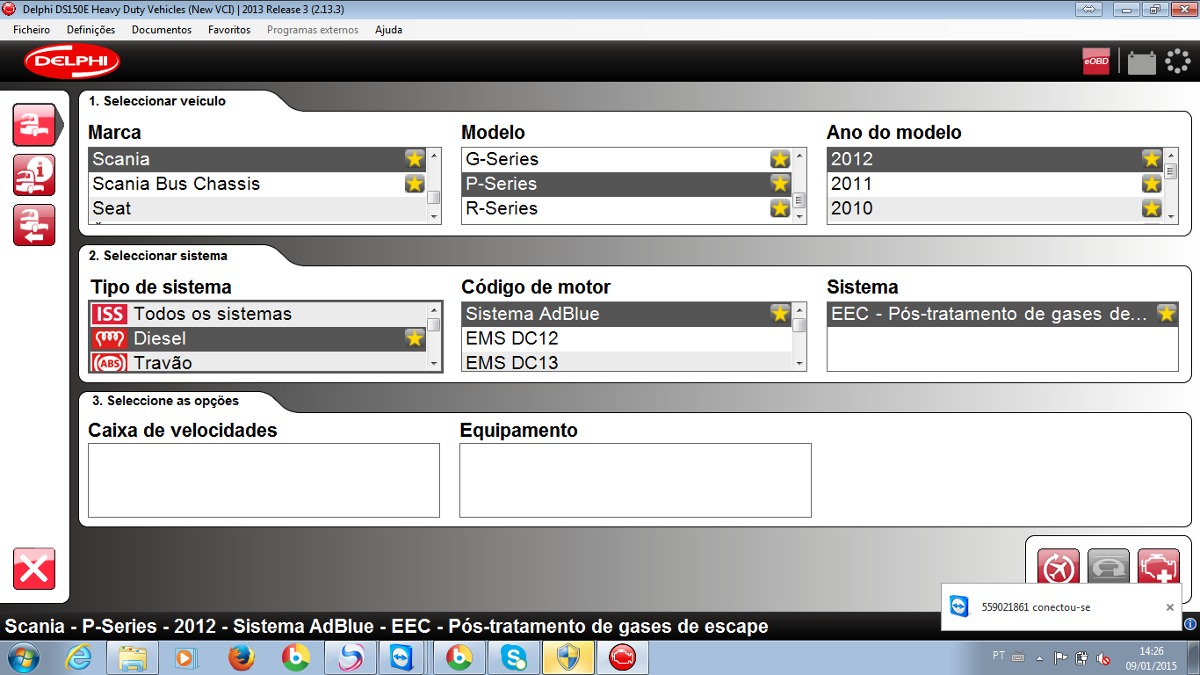Show hidden tray icons arrow
Image resolution: width=1200 pixels, height=675 pixels.
tap(1039, 658)
